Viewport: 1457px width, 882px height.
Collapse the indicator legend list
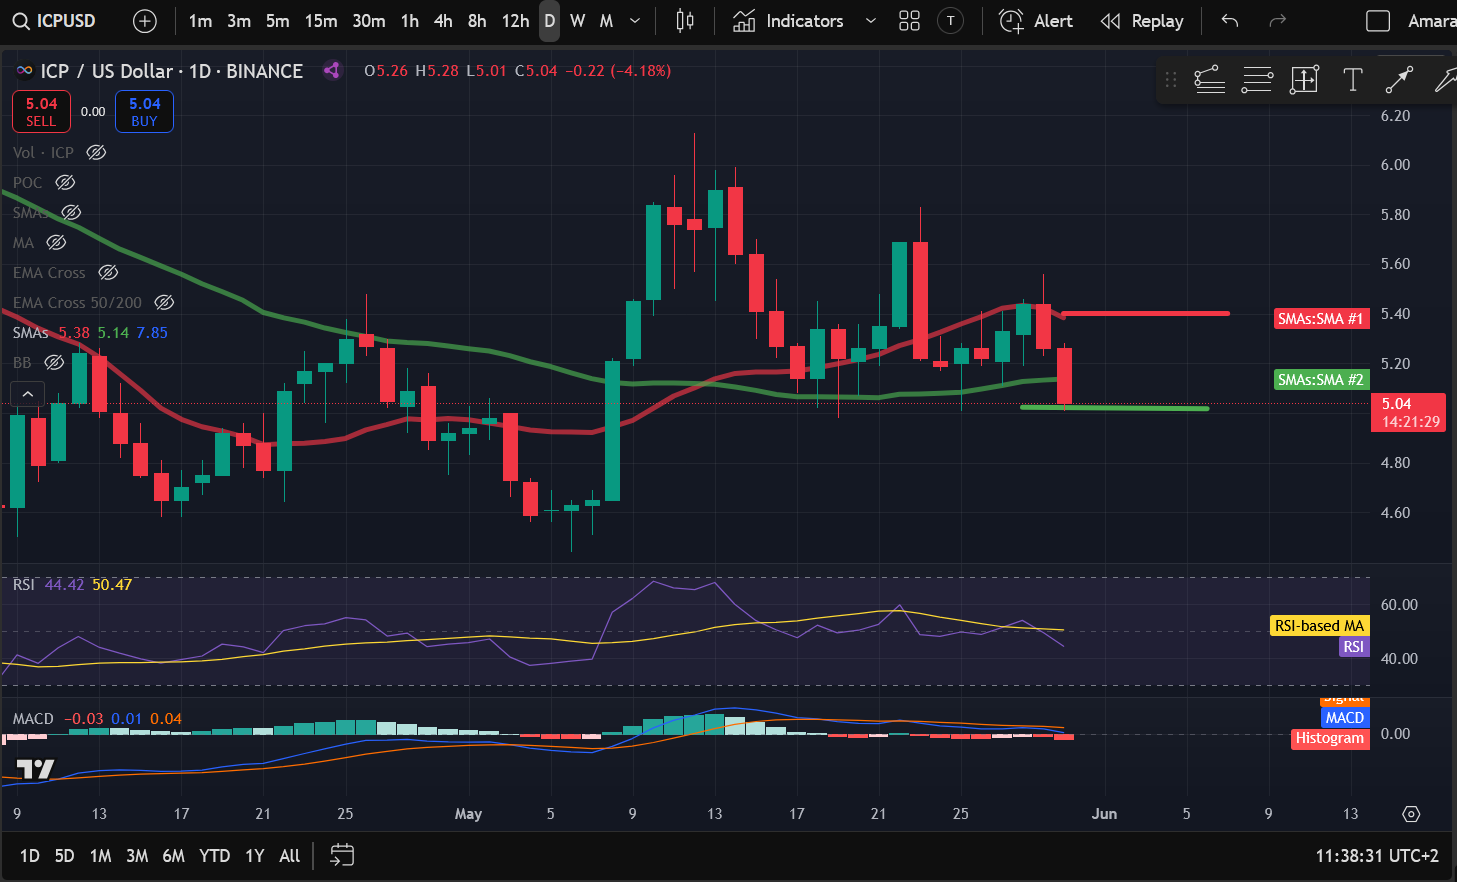[28, 394]
